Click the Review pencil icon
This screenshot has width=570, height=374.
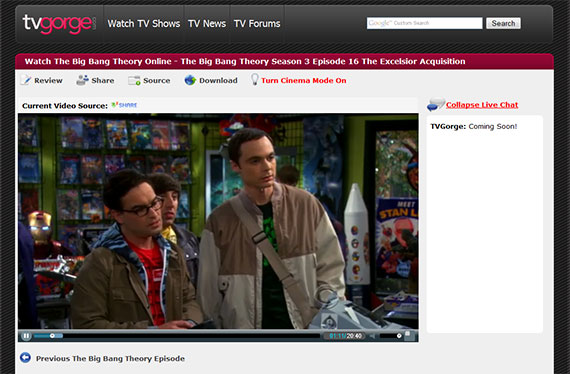[x=26, y=80]
